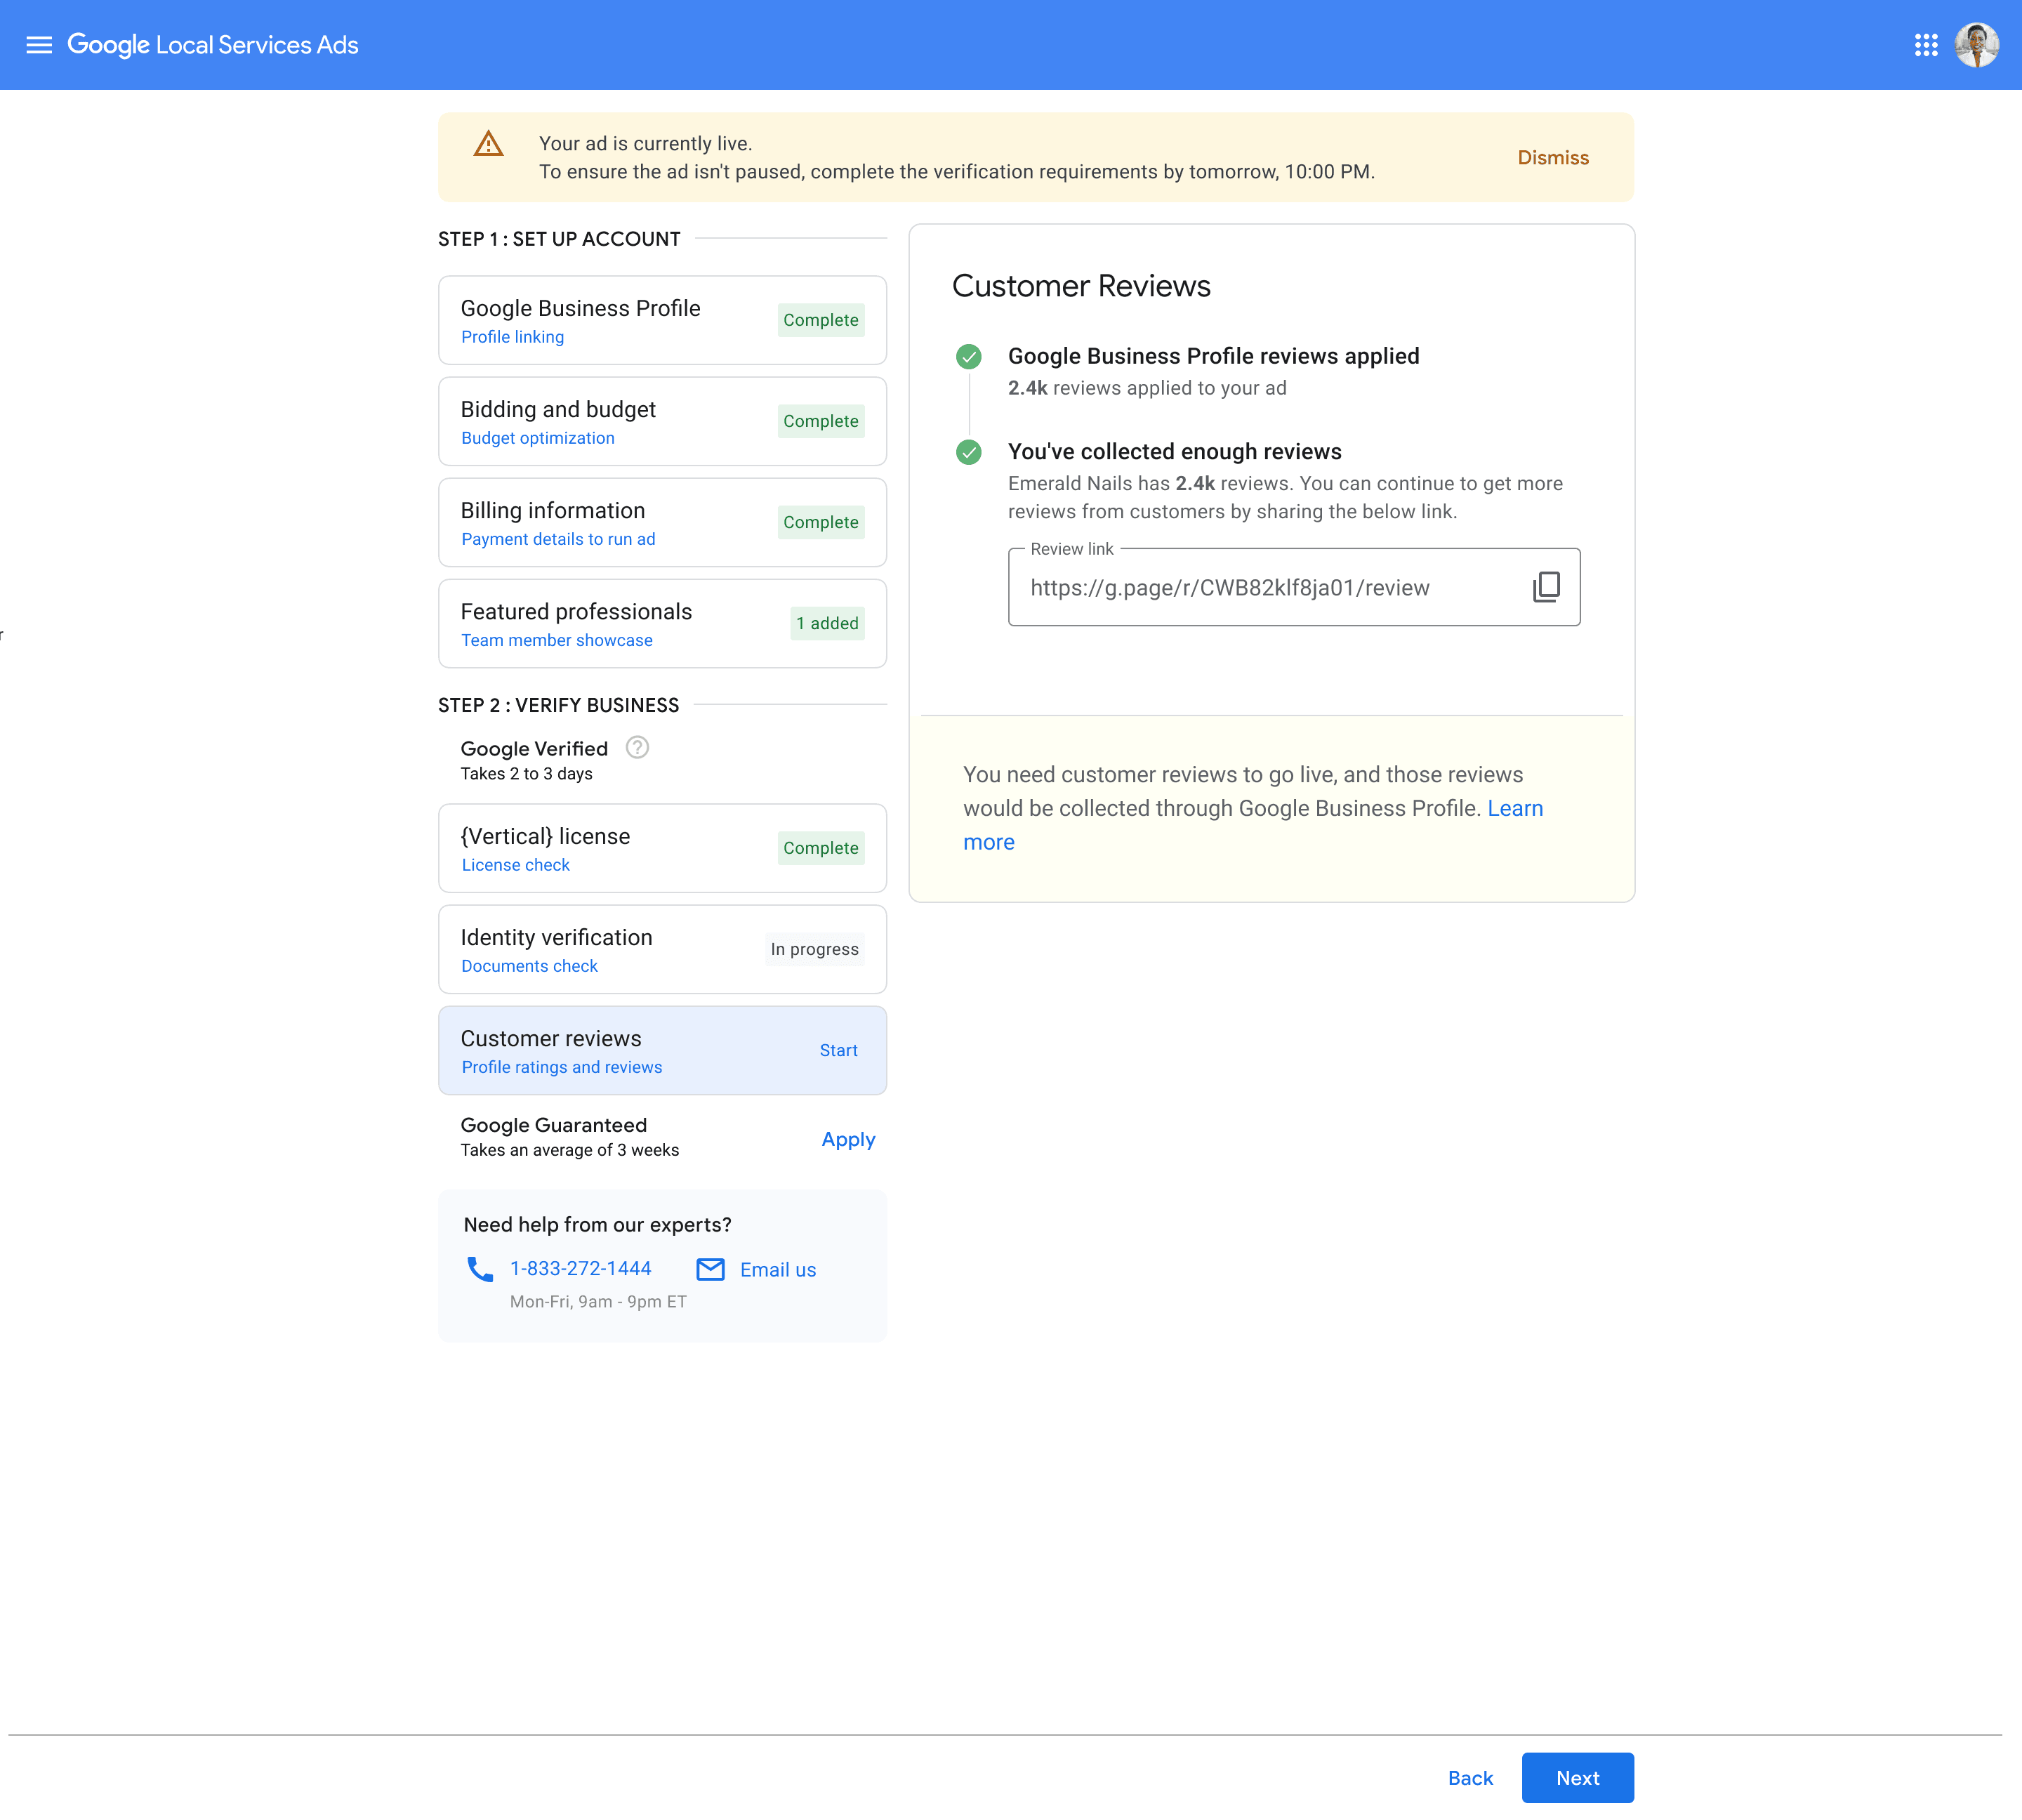Open the Bidding and budget step
The width and height of the screenshot is (2022, 1820).
point(662,421)
